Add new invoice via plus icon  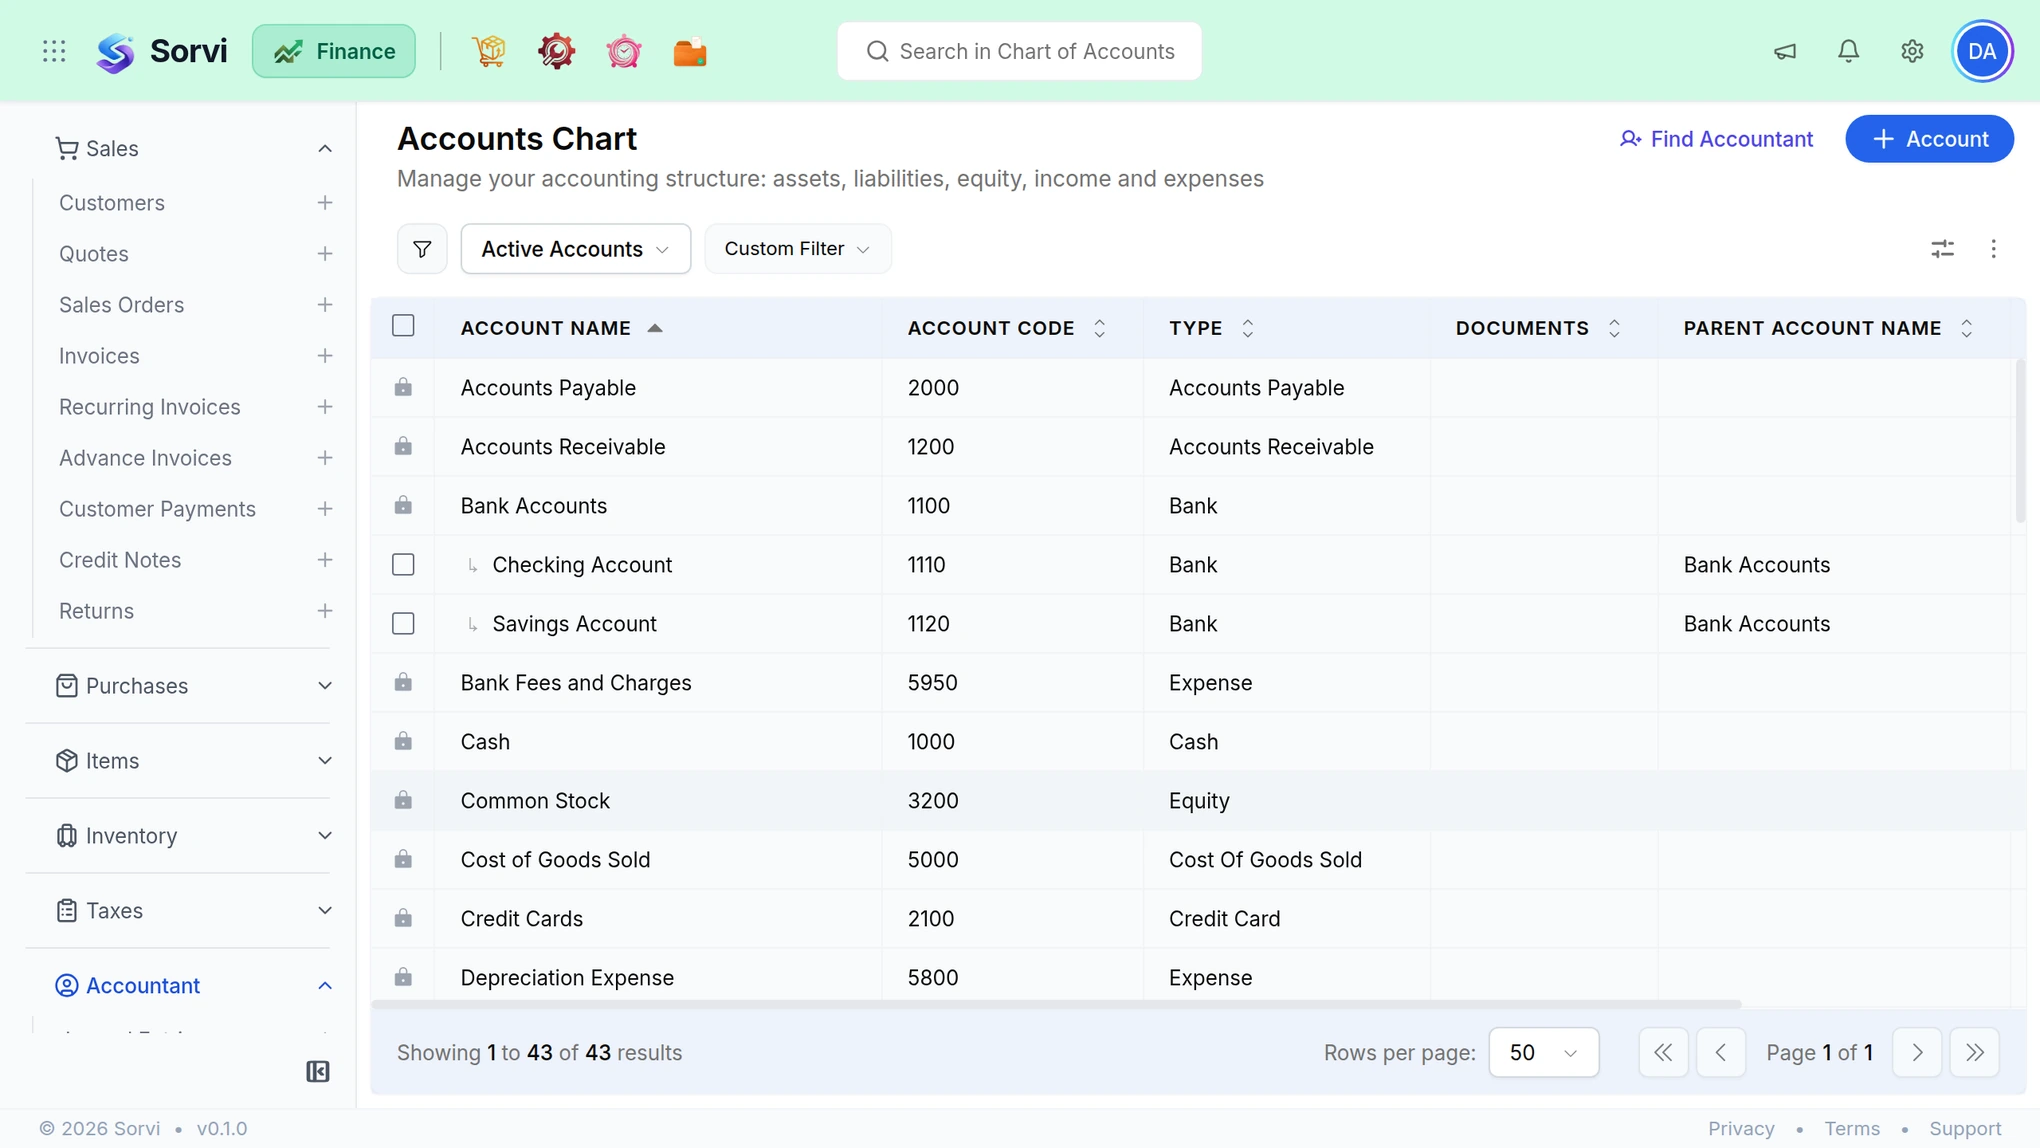[x=324, y=356]
